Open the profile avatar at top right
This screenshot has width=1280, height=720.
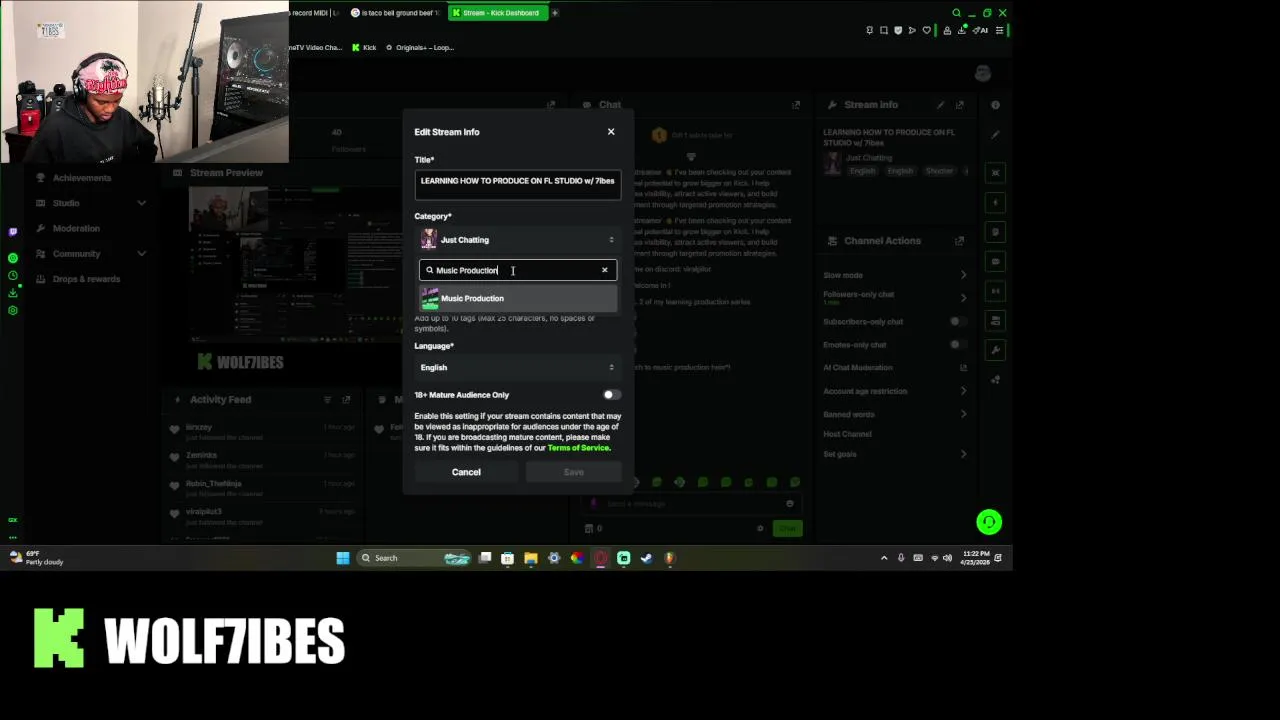(983, 73)
